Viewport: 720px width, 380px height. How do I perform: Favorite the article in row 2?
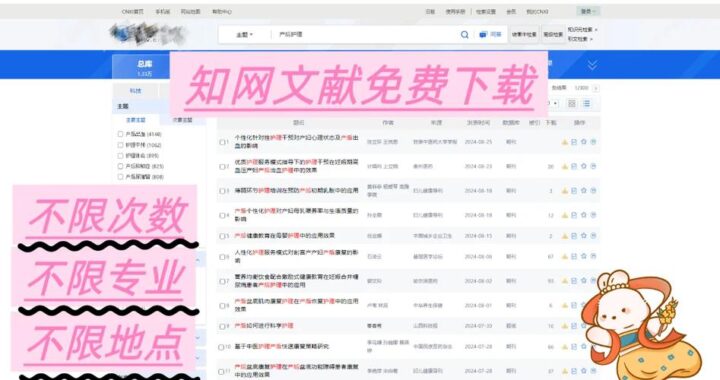point(584,166)
